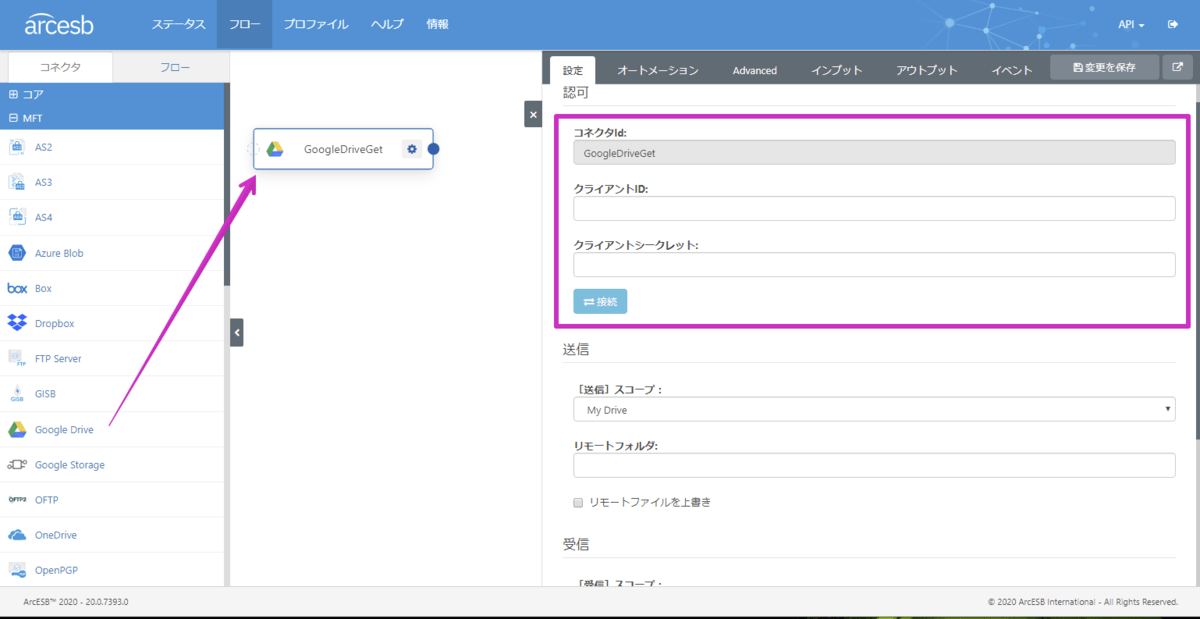Viewport: 1200px width, 619px height.
Task: Click the arcesb logo
Action: pyautogui.click(x=59, y=24)
